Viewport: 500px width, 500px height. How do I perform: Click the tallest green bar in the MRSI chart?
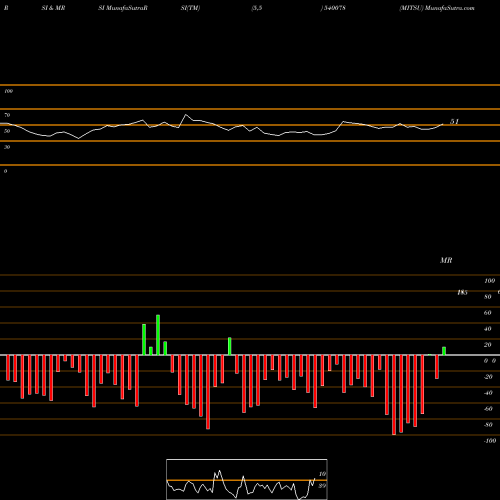click(x=158, y=335)
